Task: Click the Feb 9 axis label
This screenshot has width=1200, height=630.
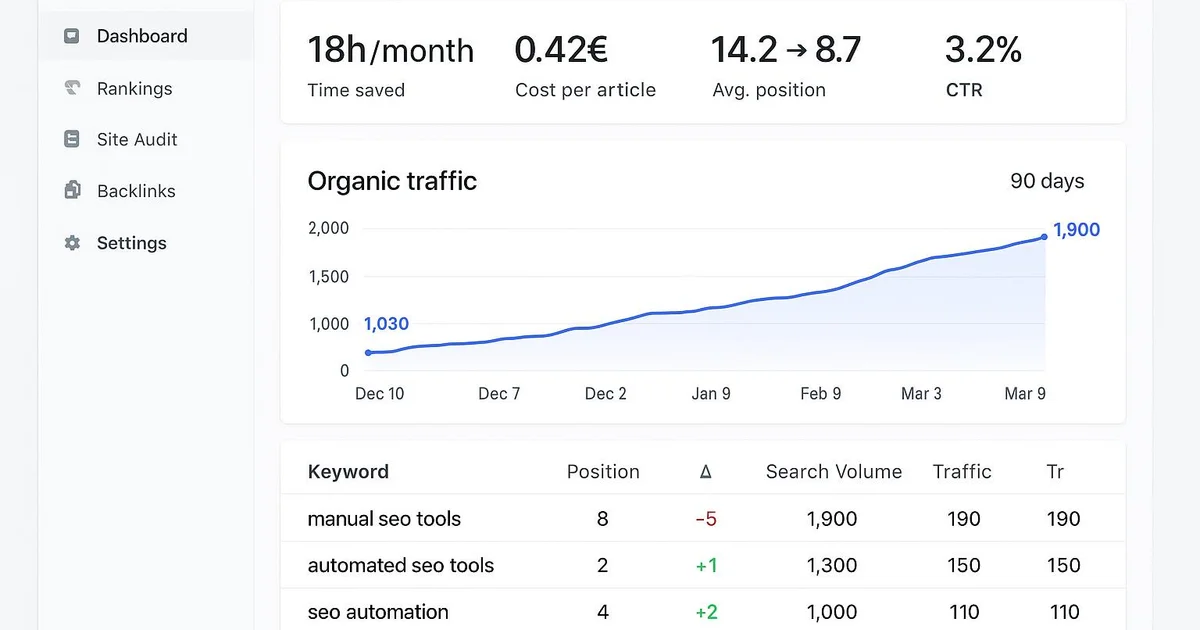Action: click(821, 394)
